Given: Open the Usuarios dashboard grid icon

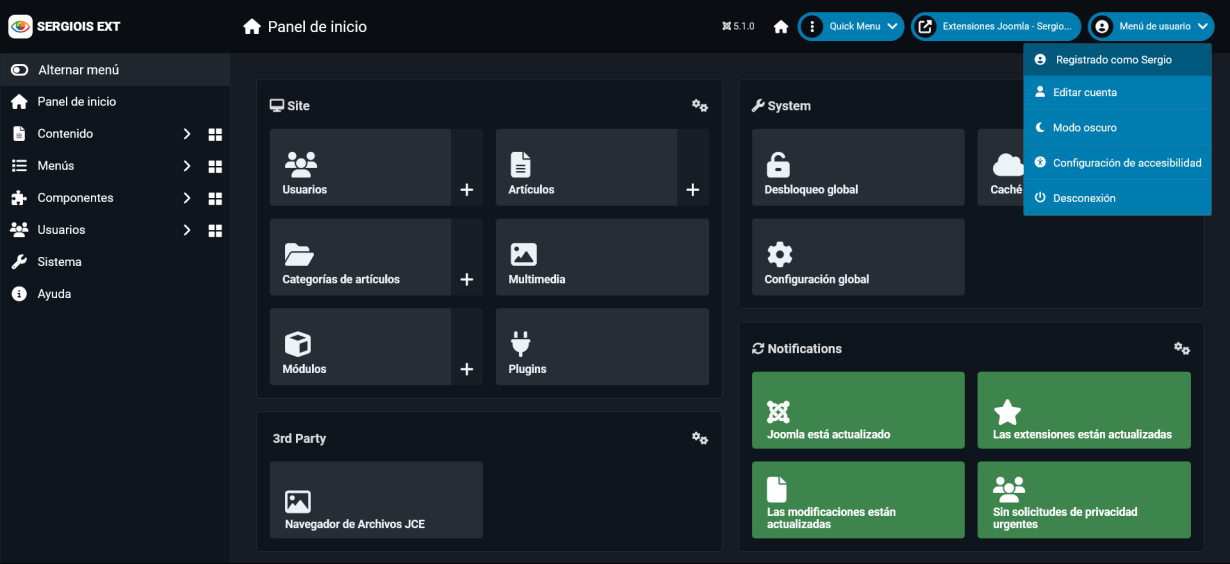Looking at the screenshot, I should click(x=215, y=230).
